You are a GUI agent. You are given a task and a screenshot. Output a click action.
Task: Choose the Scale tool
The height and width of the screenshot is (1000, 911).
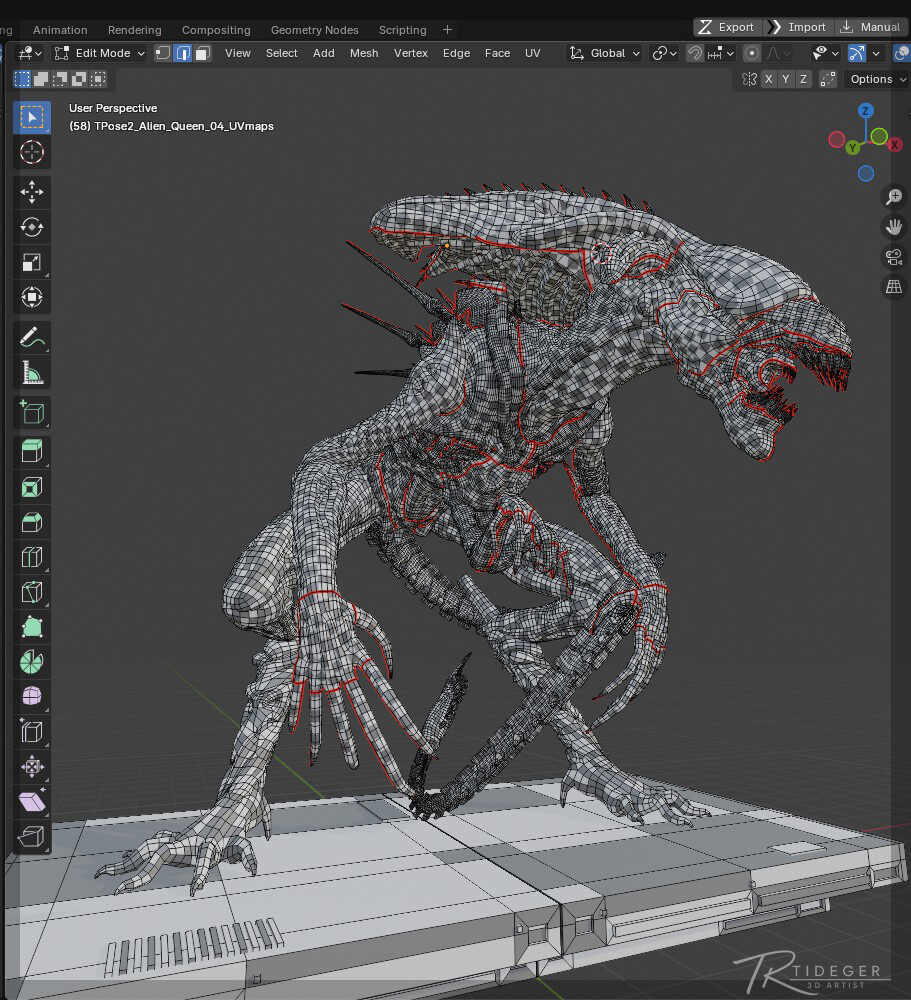pos(32,262)
